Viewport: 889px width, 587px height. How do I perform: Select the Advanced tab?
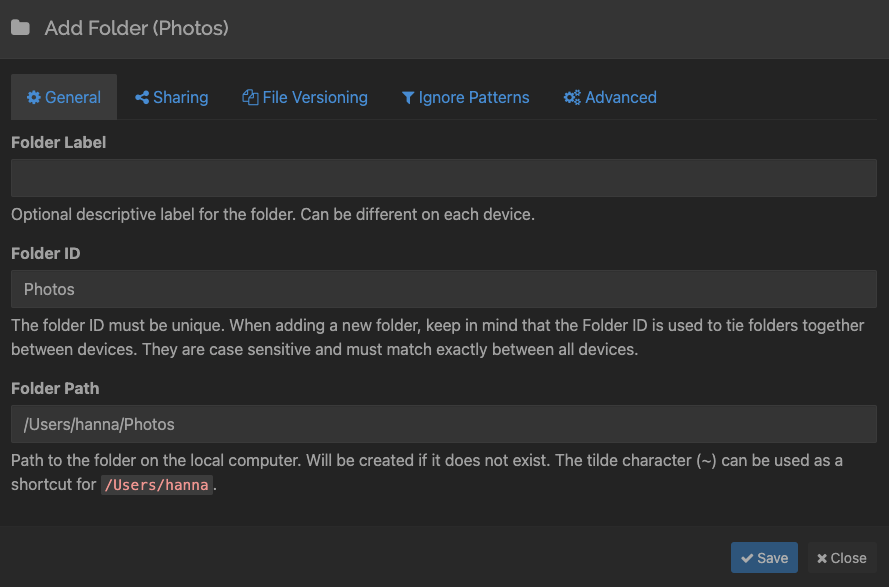click(x=610, y=97)
